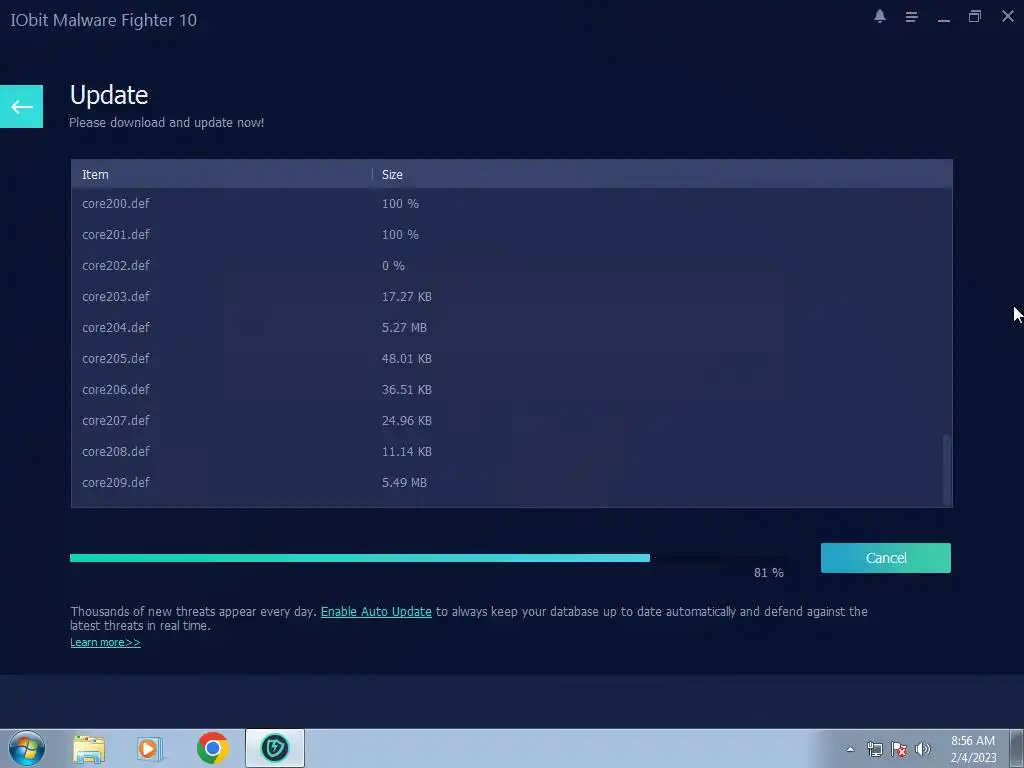This screenshot has width=1024, height=768.
Task: Click the IObit Malware Fighter taskbar icon
Action: click(275, 748)
